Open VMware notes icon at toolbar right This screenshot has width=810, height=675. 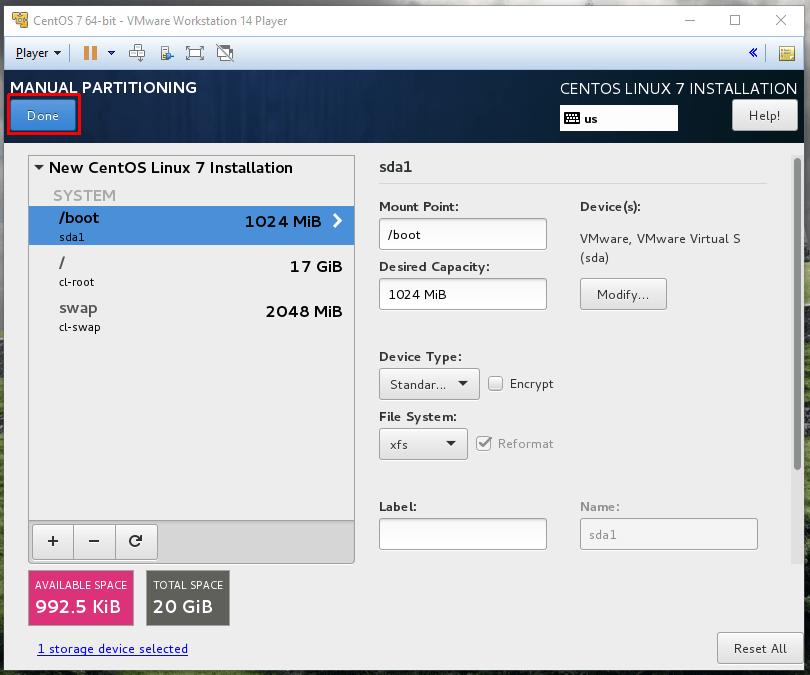pyautogui.click(x=787, y=53)
